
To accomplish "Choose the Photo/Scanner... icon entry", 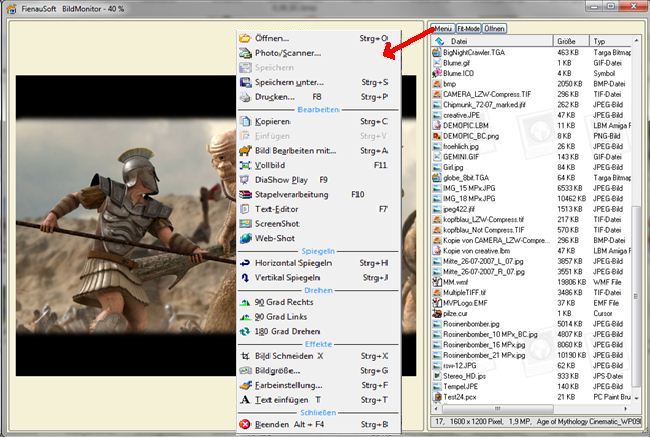I will coord(246,53).
